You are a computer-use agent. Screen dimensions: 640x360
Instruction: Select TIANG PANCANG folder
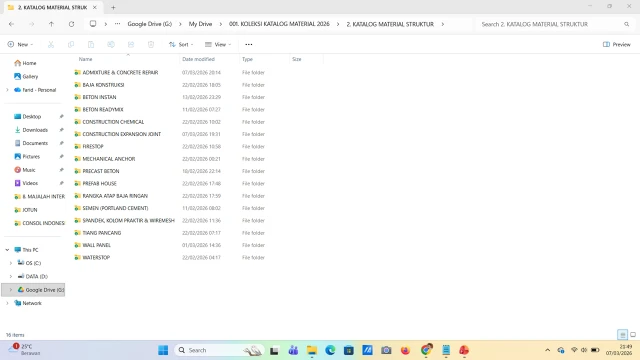click(x=102, y=233)
